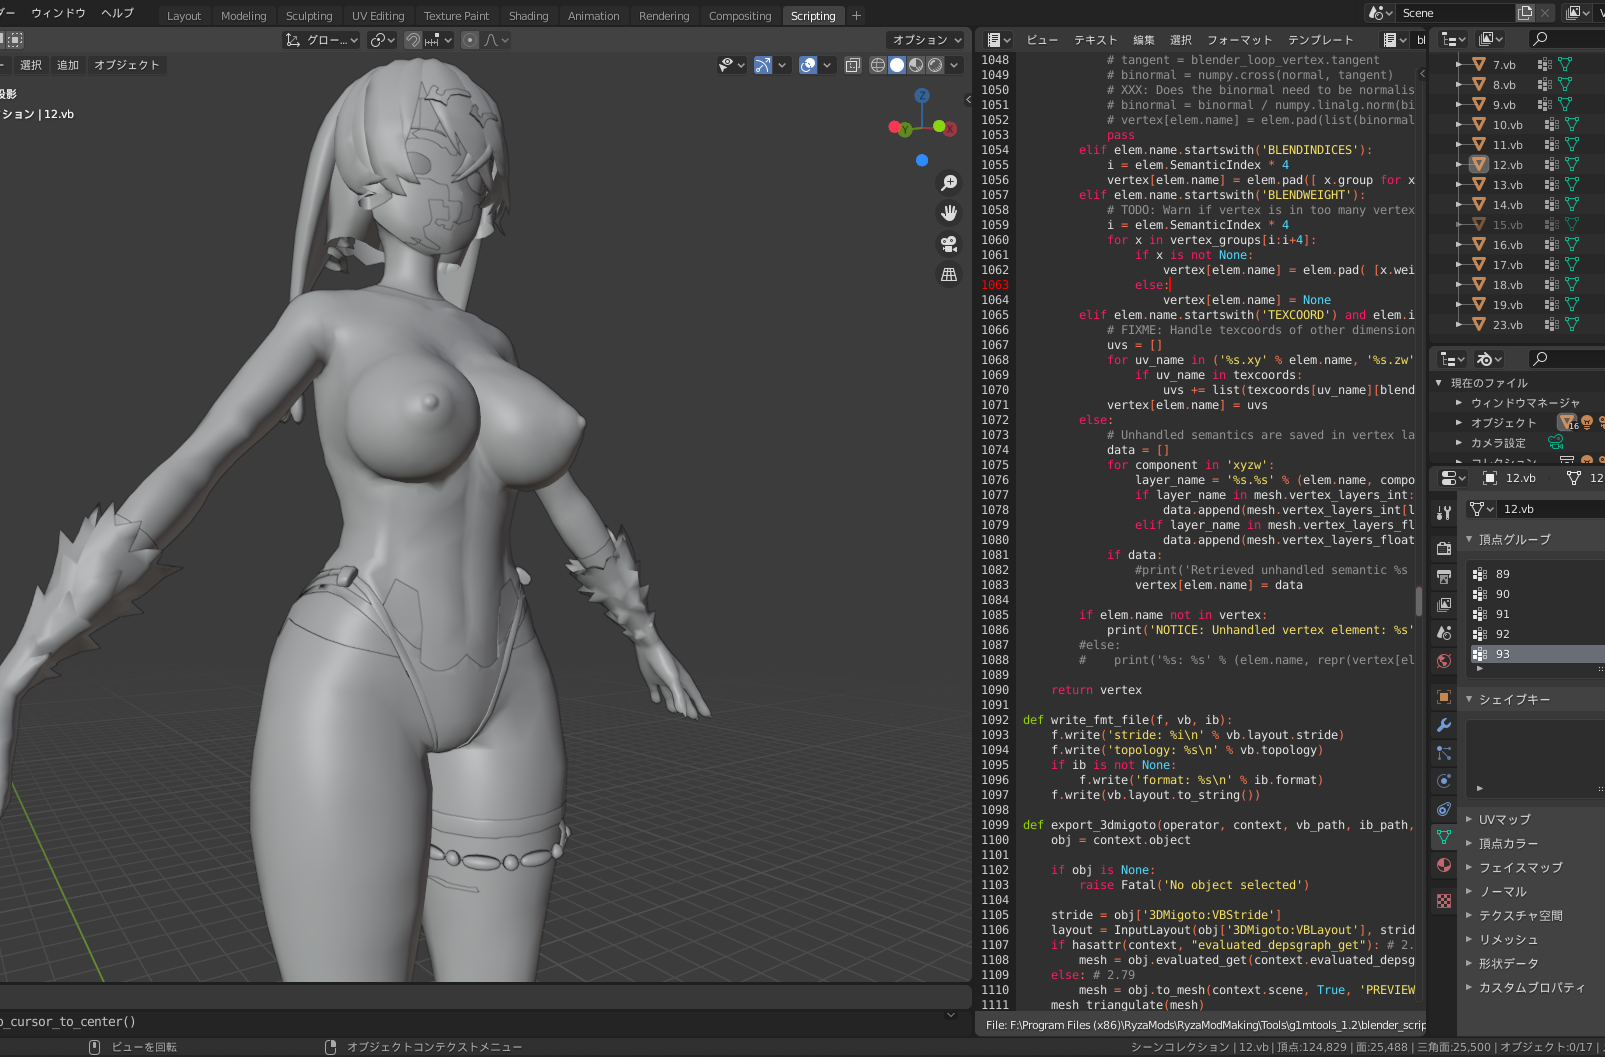Click the pan hand navigation icon
The width and height of the screenshot is (1605, 1057).
(x=949, y=213)
